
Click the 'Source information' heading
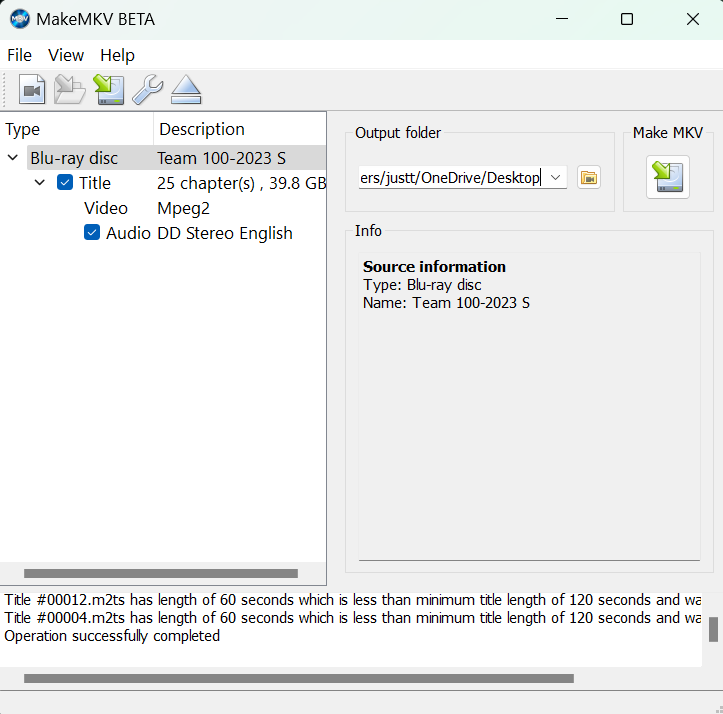[x=434, y=267]
